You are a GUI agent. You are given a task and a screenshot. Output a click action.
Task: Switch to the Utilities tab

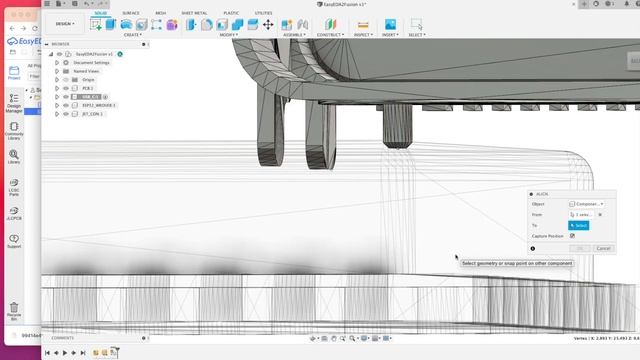pos(263,13)
